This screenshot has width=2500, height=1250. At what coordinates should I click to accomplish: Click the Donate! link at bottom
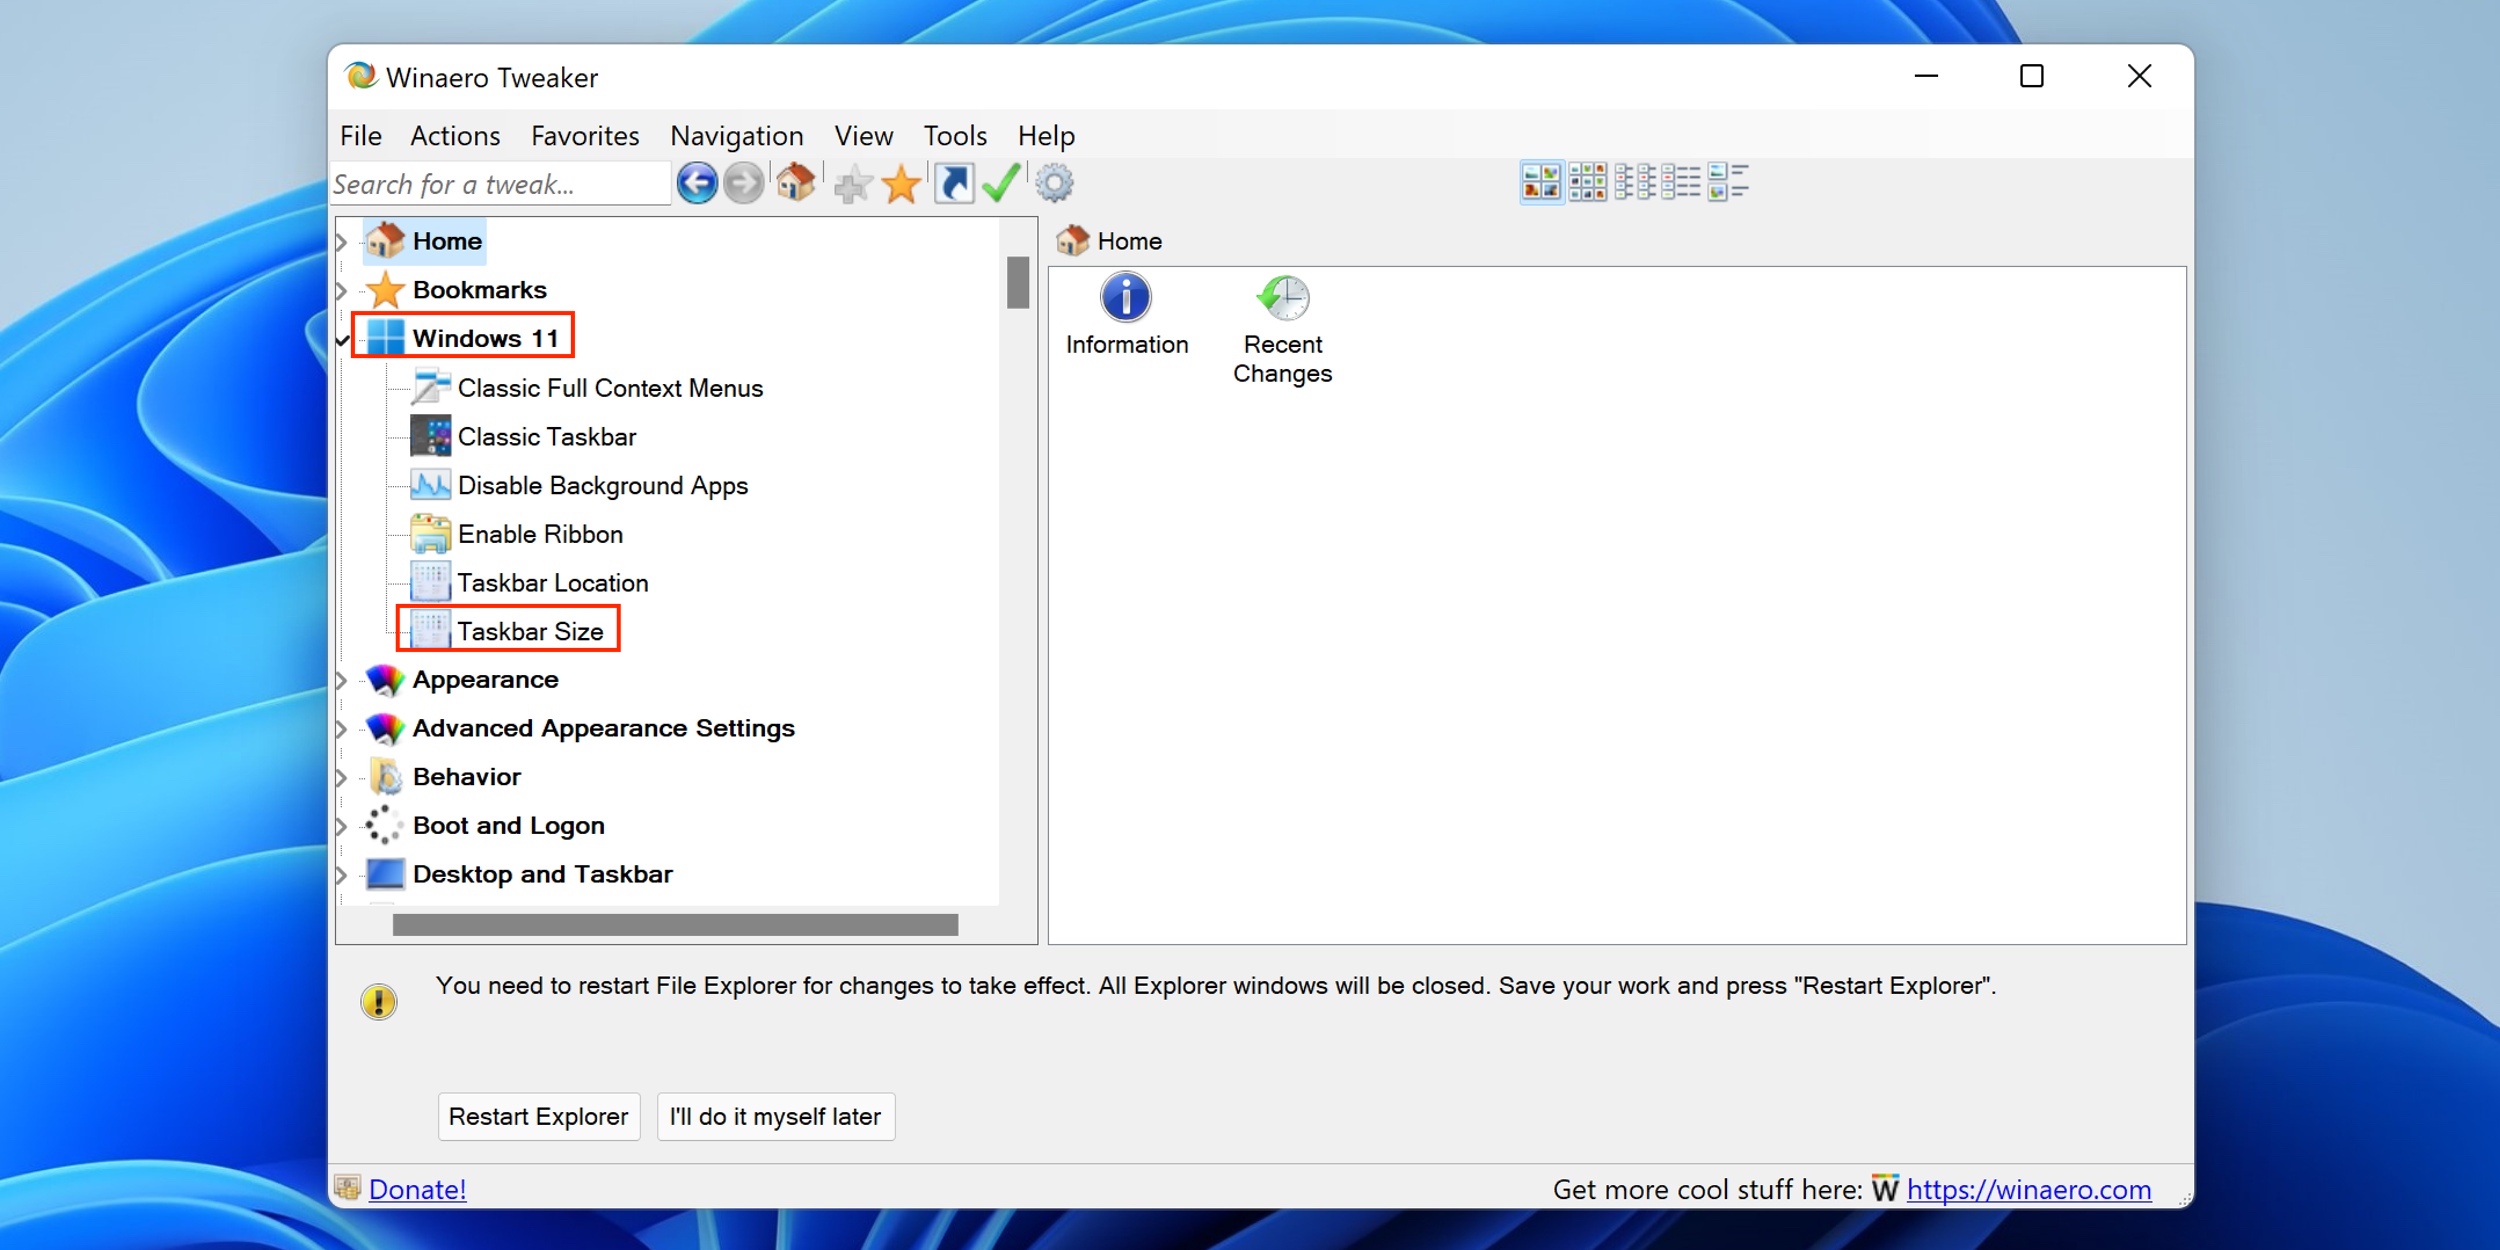point(418,1189)
